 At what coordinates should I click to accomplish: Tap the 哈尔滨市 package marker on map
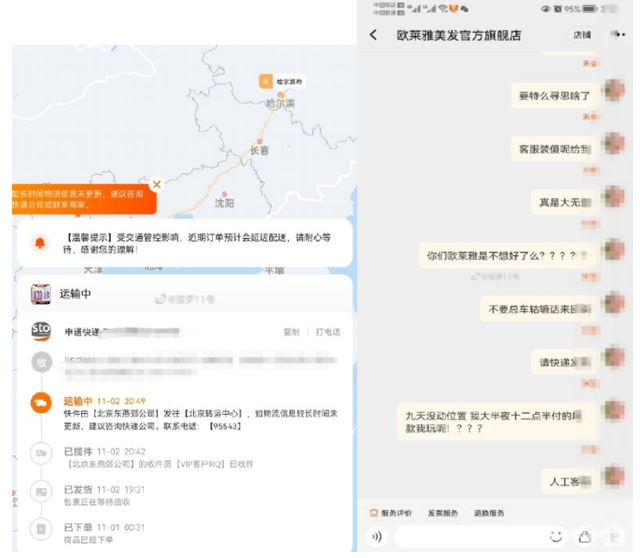click(x=267, y=81)
